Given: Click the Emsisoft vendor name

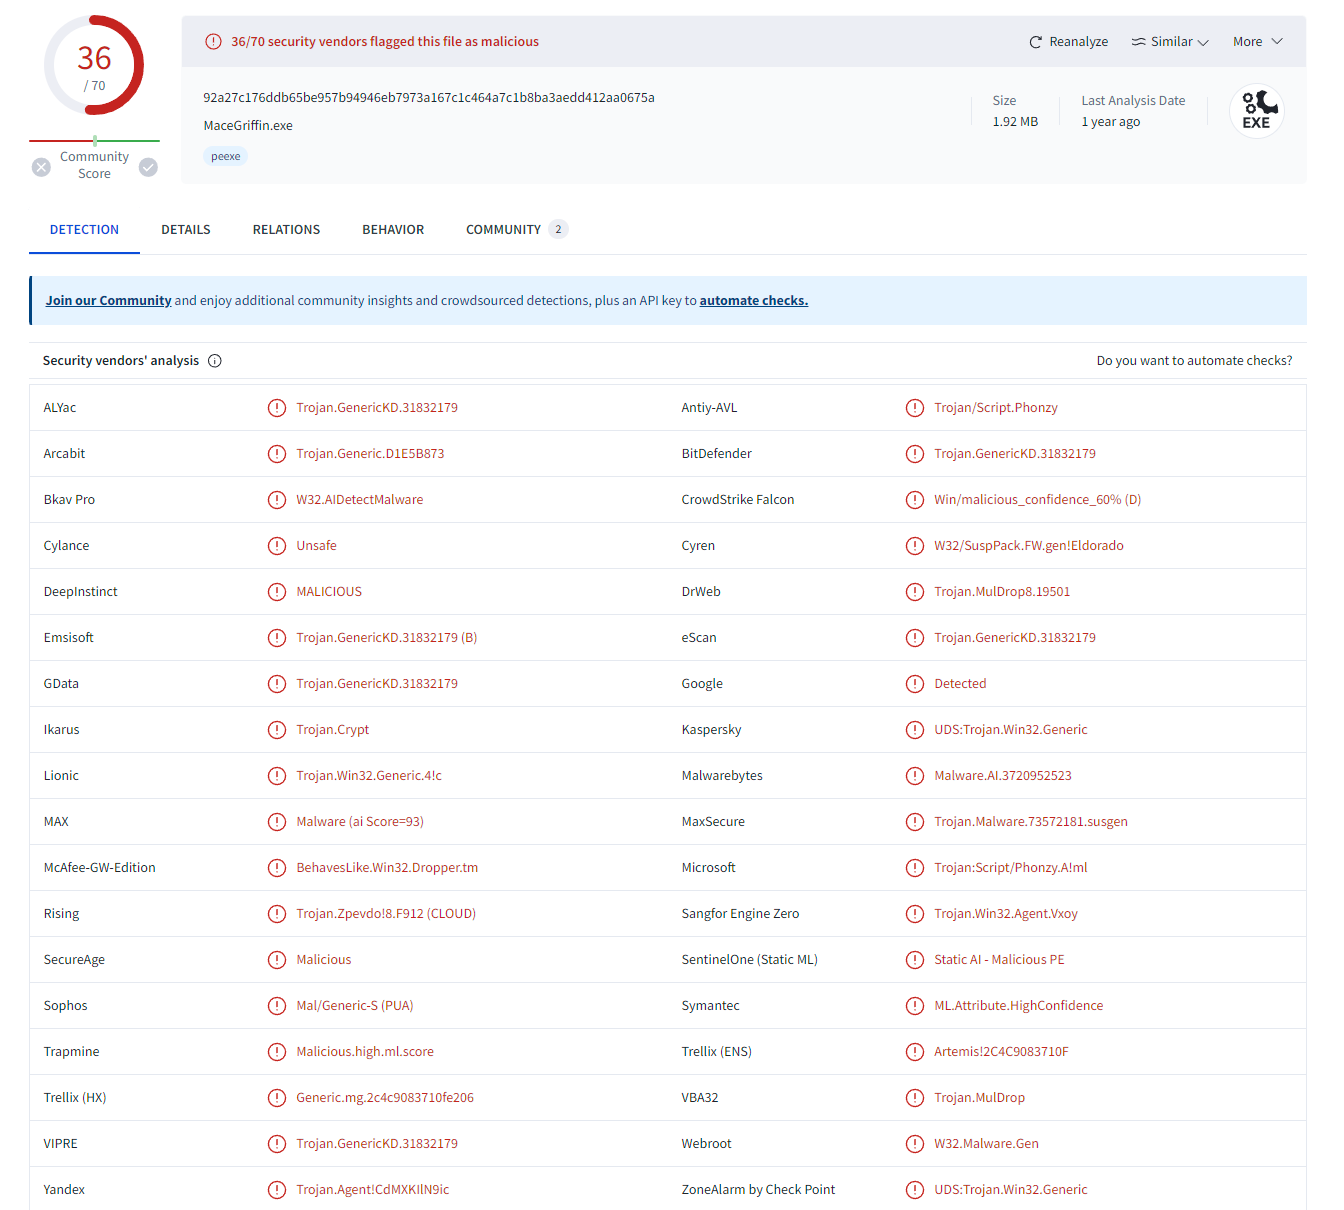Looking at the screenshot, I should coord(69,638).
